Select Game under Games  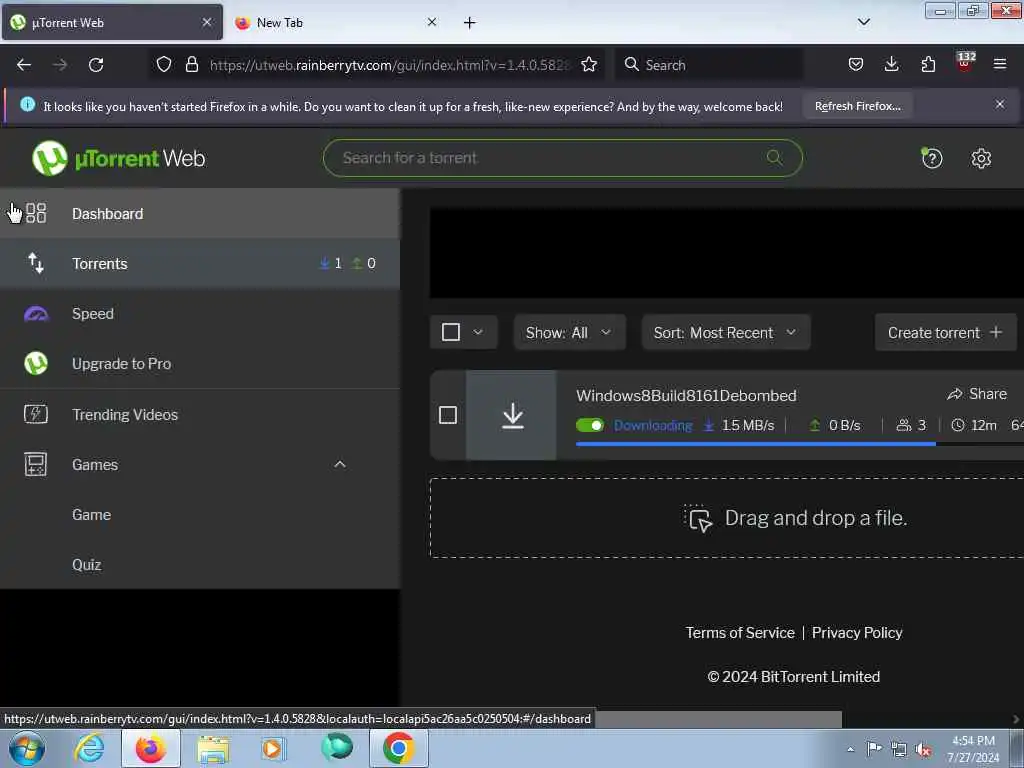pos(200,515)
